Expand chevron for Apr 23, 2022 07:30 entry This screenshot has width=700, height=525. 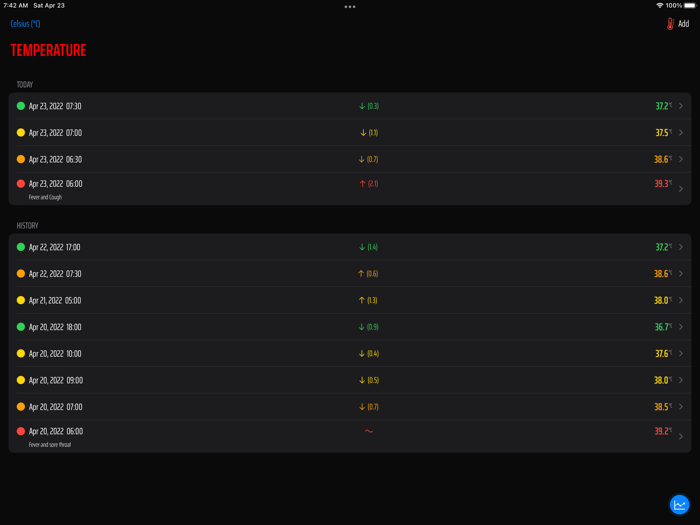pos(681,106)
